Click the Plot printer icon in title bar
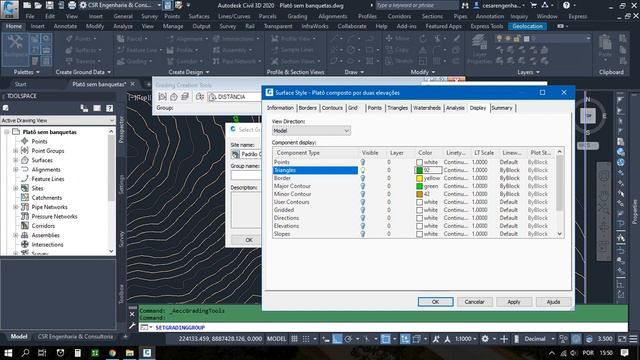The height and width of the screenshot is (360, 640). 72,5
